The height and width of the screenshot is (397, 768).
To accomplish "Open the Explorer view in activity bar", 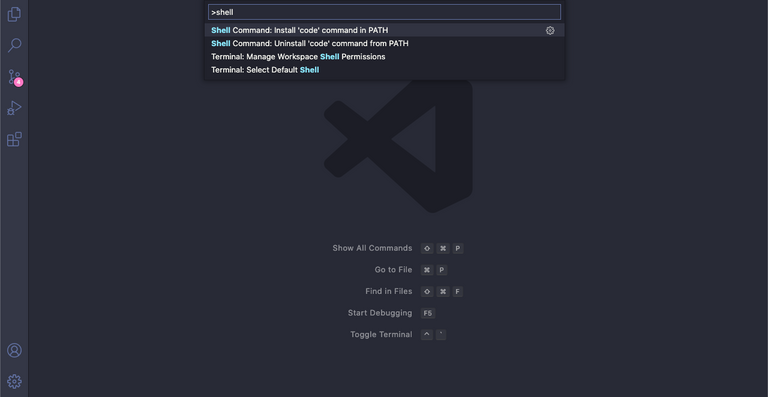I will point(14,14).
